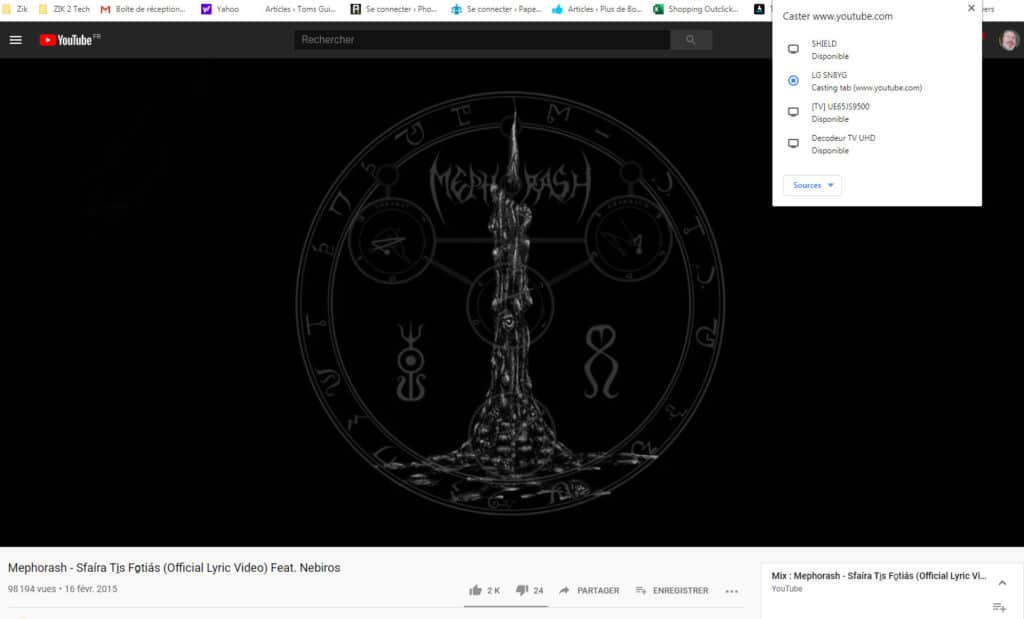The width and height of the screenshot is (1024, 619).
Task: Open the user account avatar
Action: 1009,40
